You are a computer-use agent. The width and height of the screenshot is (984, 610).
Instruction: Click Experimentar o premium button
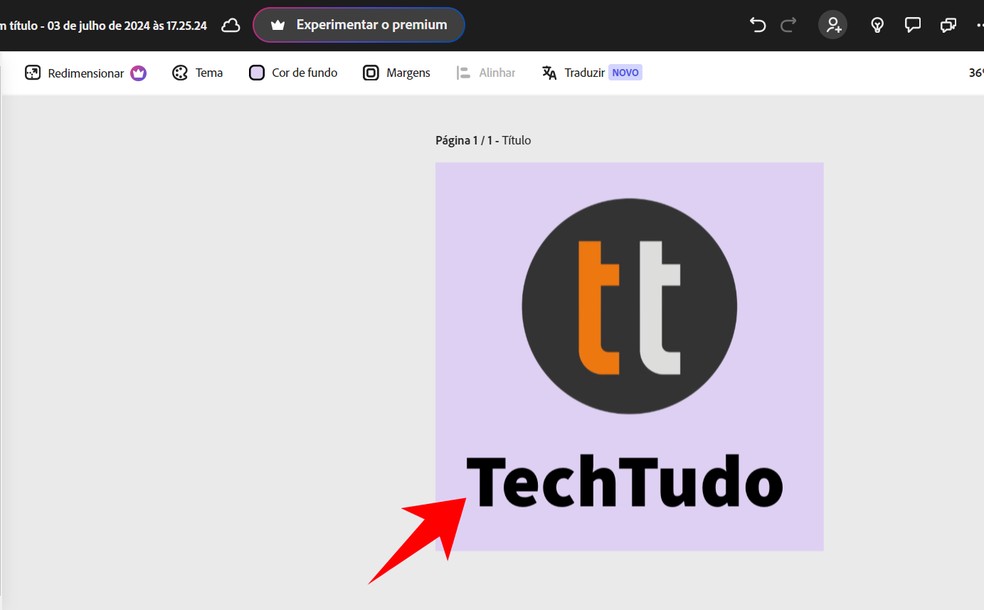[x=358, y=25]
